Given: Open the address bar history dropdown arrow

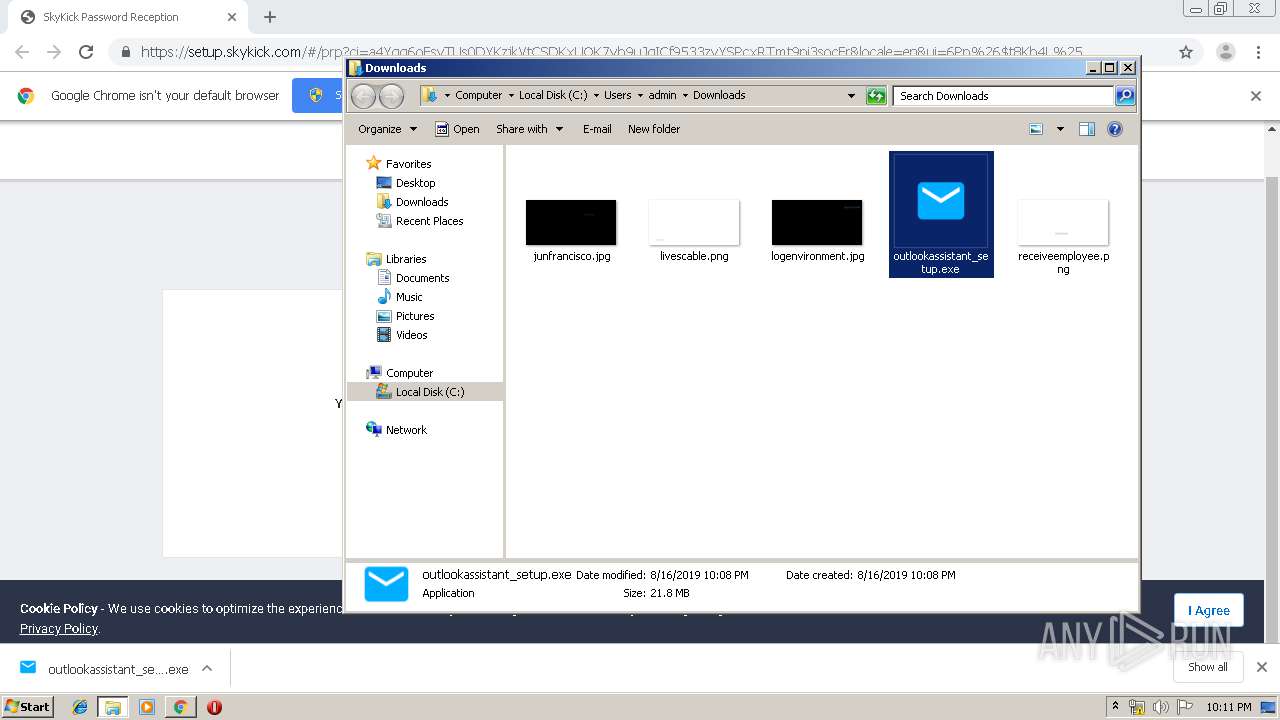Looking at the screenshot, I should point(851,96).
